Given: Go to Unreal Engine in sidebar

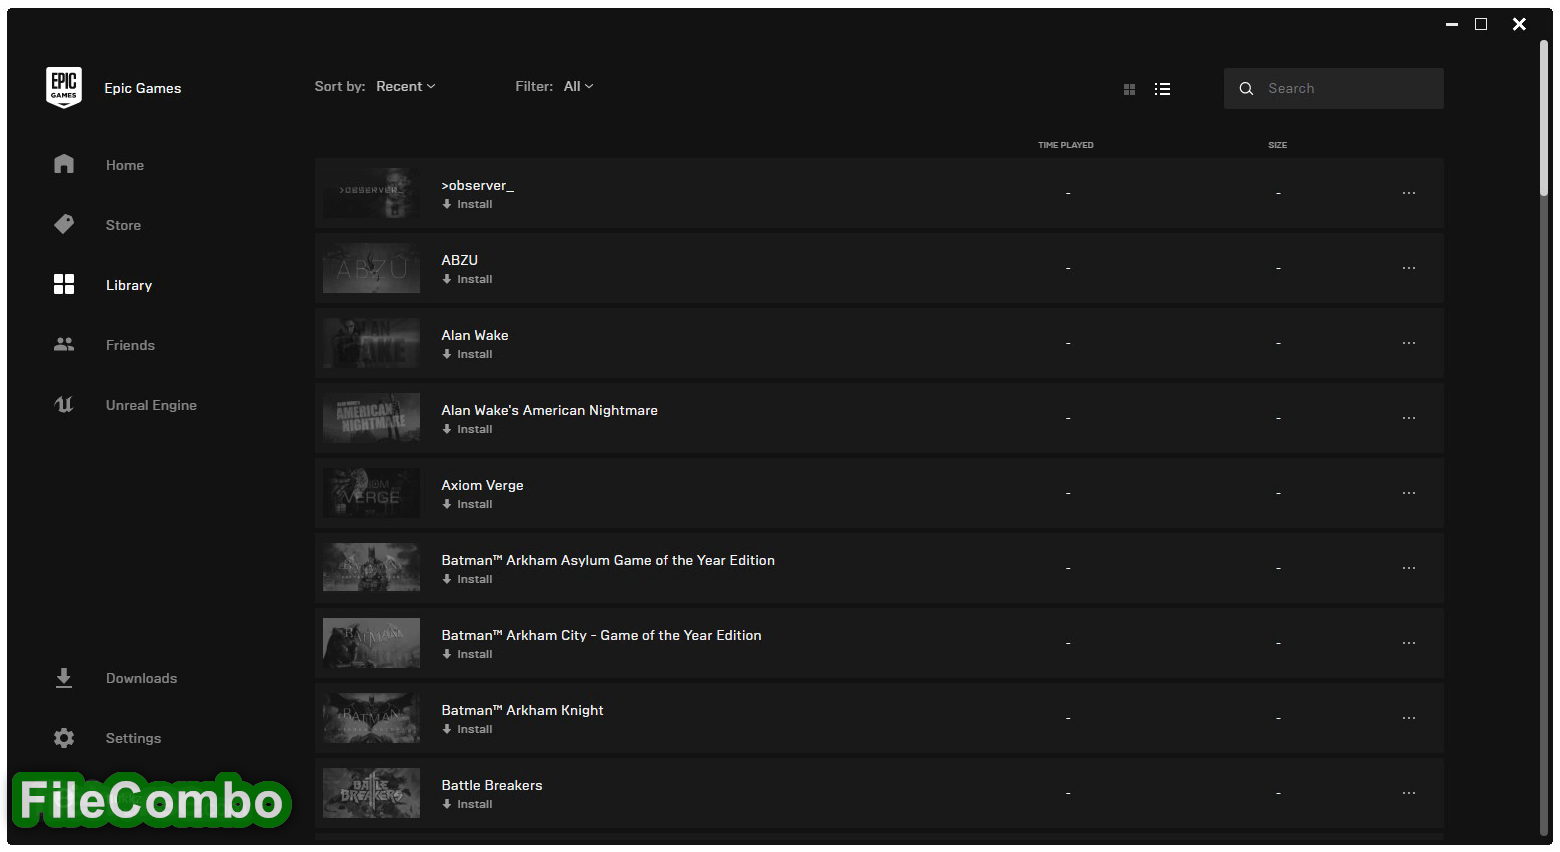Looking at the screenshot, I should point(151,405).
